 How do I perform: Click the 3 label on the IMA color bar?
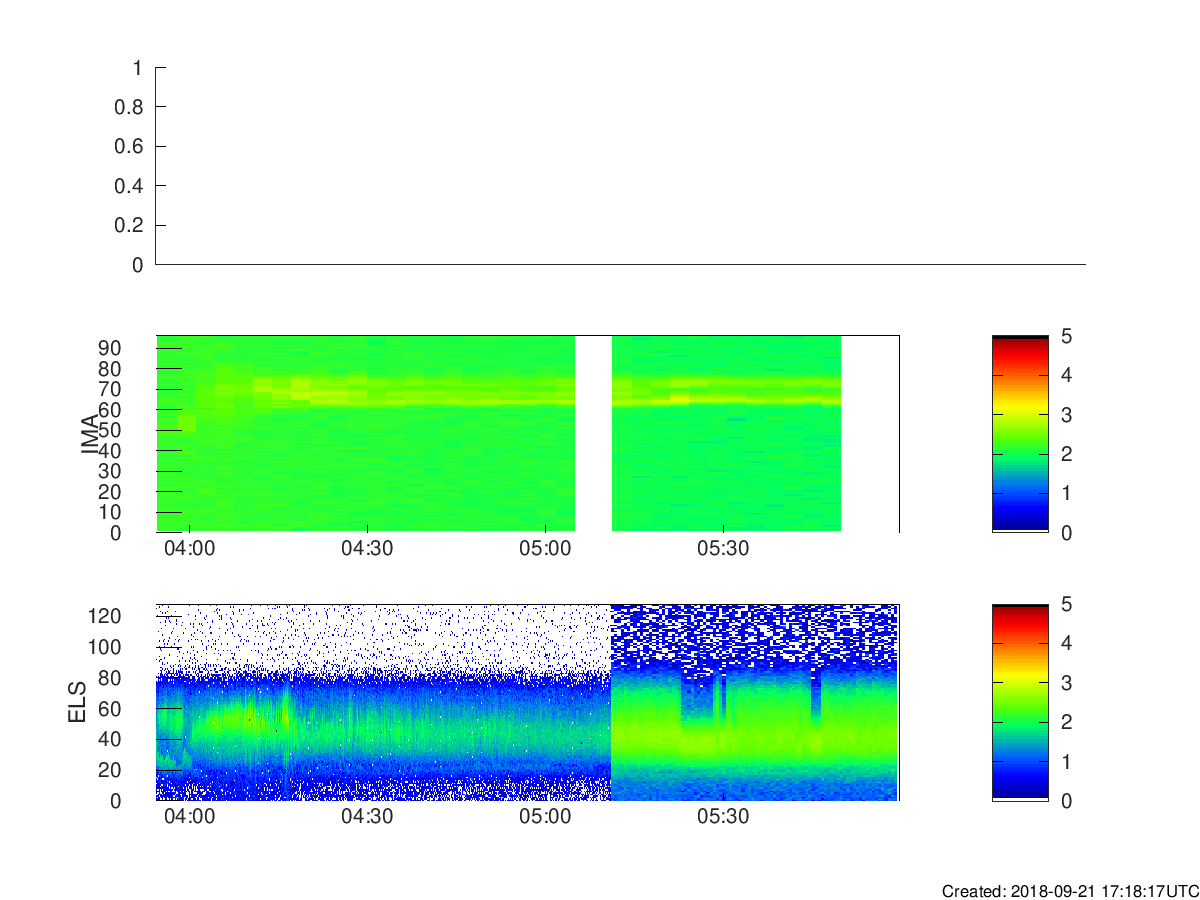(x=1066, y=415)
